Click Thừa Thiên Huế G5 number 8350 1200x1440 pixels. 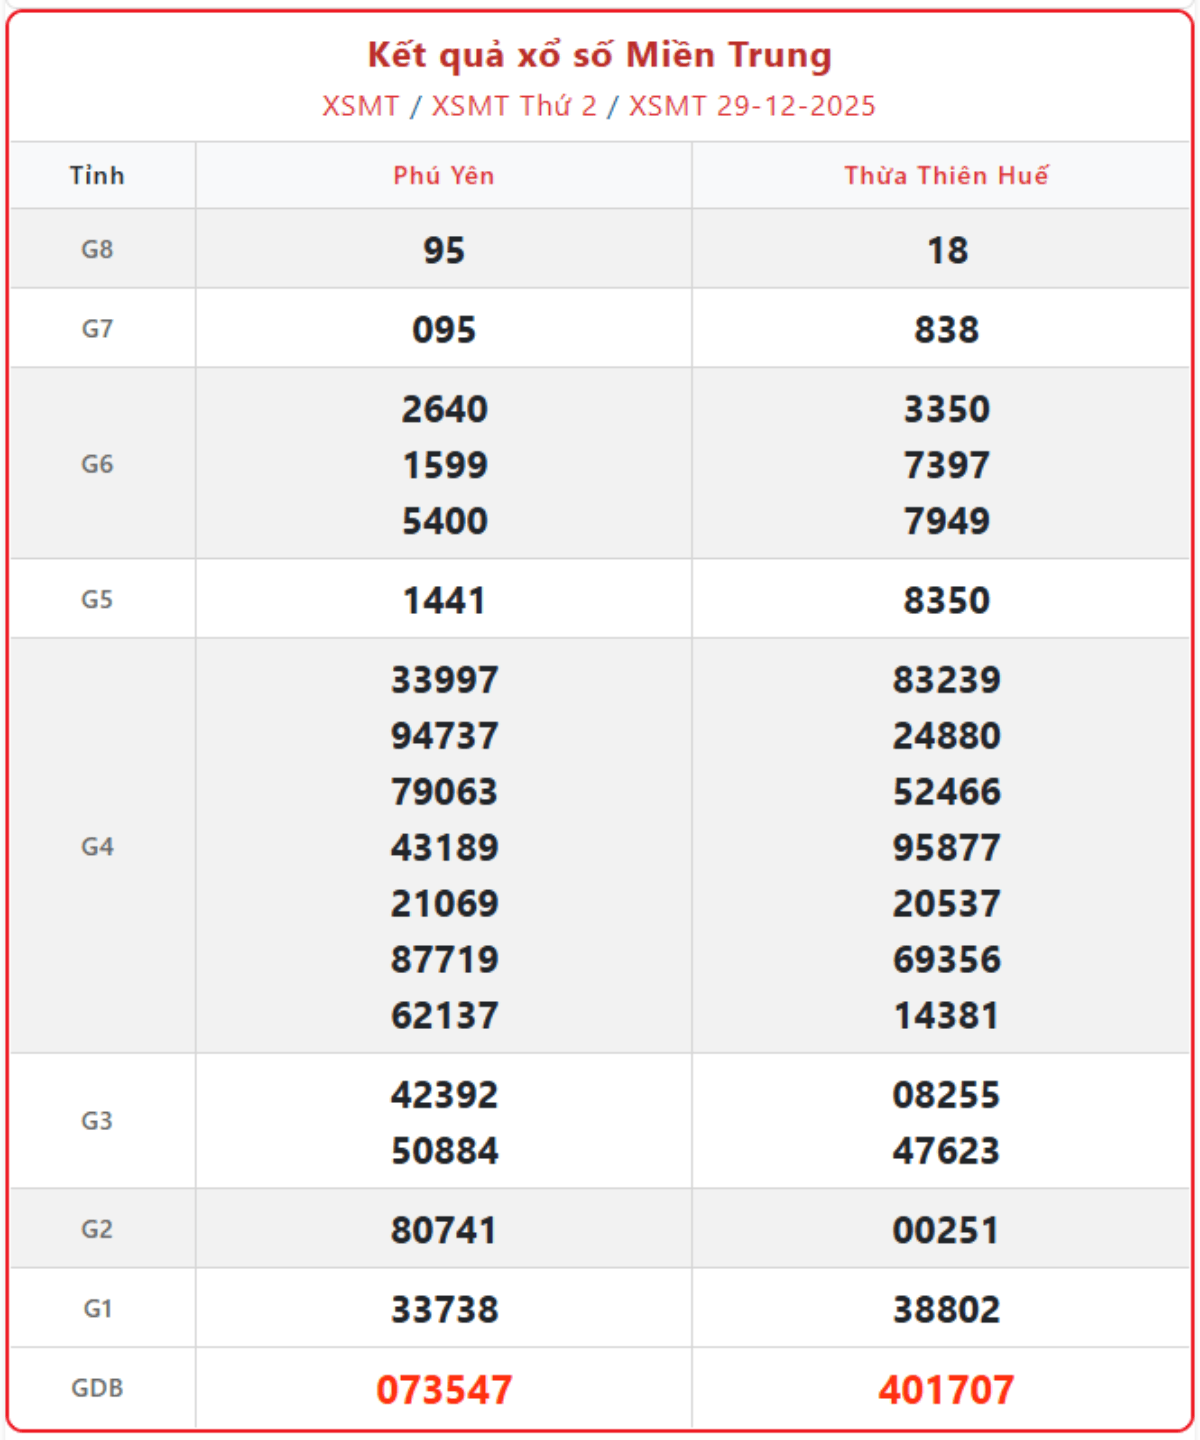tap(946, 600)
